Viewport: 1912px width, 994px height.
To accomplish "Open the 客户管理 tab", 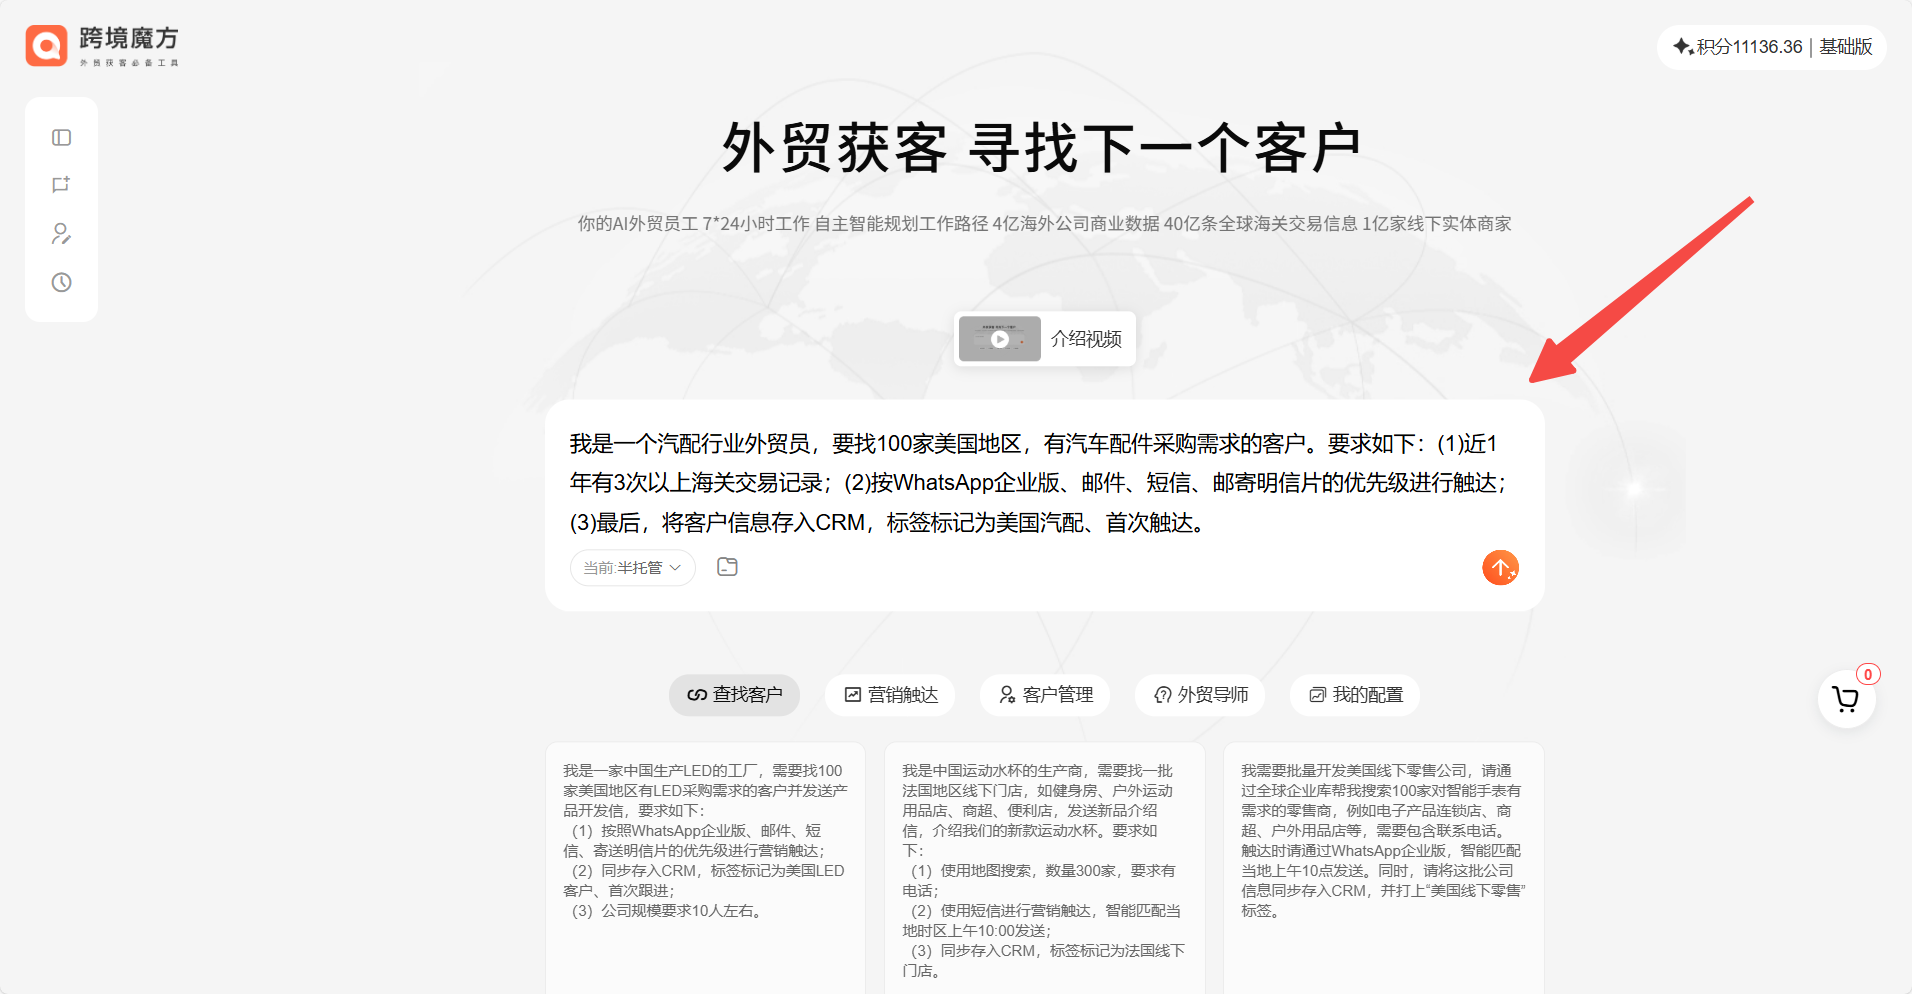I will [1045, 695].
